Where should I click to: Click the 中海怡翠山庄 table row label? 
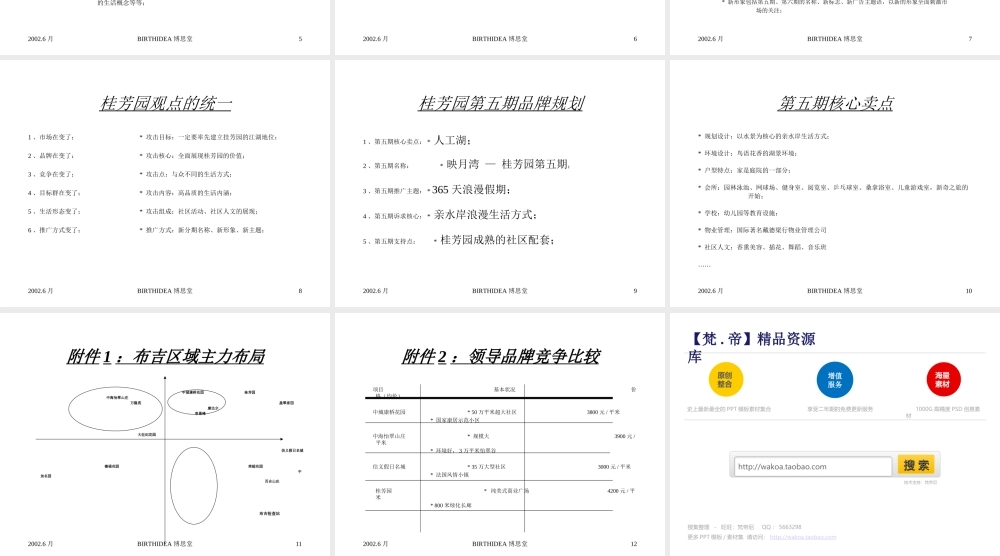(389, 439)
